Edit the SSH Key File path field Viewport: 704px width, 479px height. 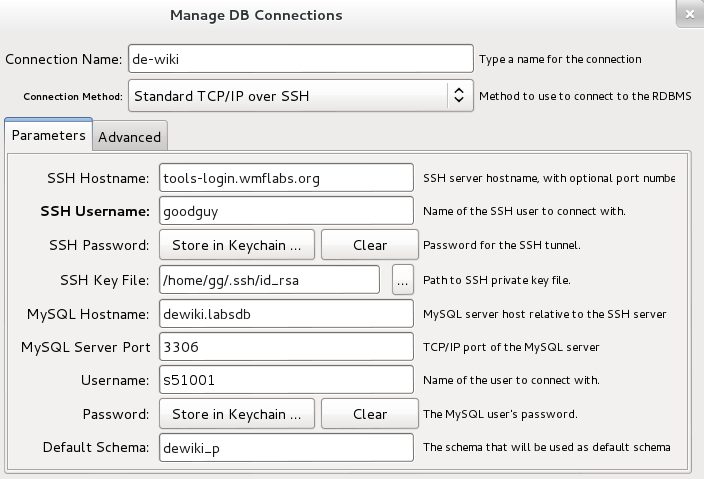tap(269, 280)
